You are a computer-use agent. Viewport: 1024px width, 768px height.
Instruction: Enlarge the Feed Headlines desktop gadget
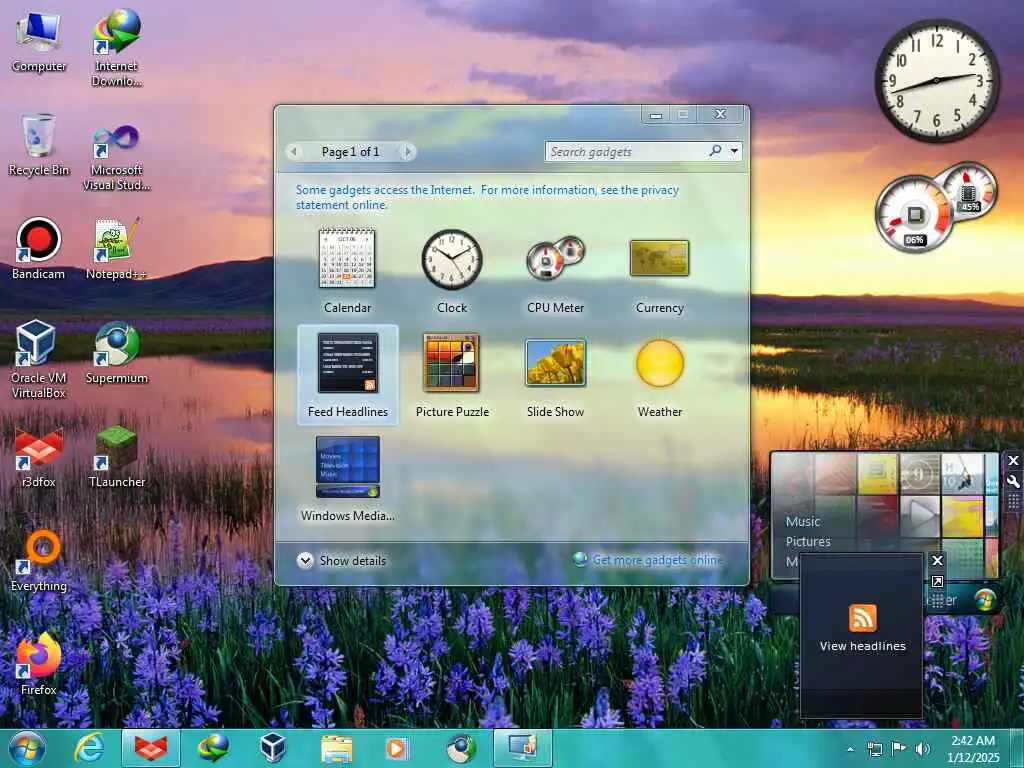(937, 581)
